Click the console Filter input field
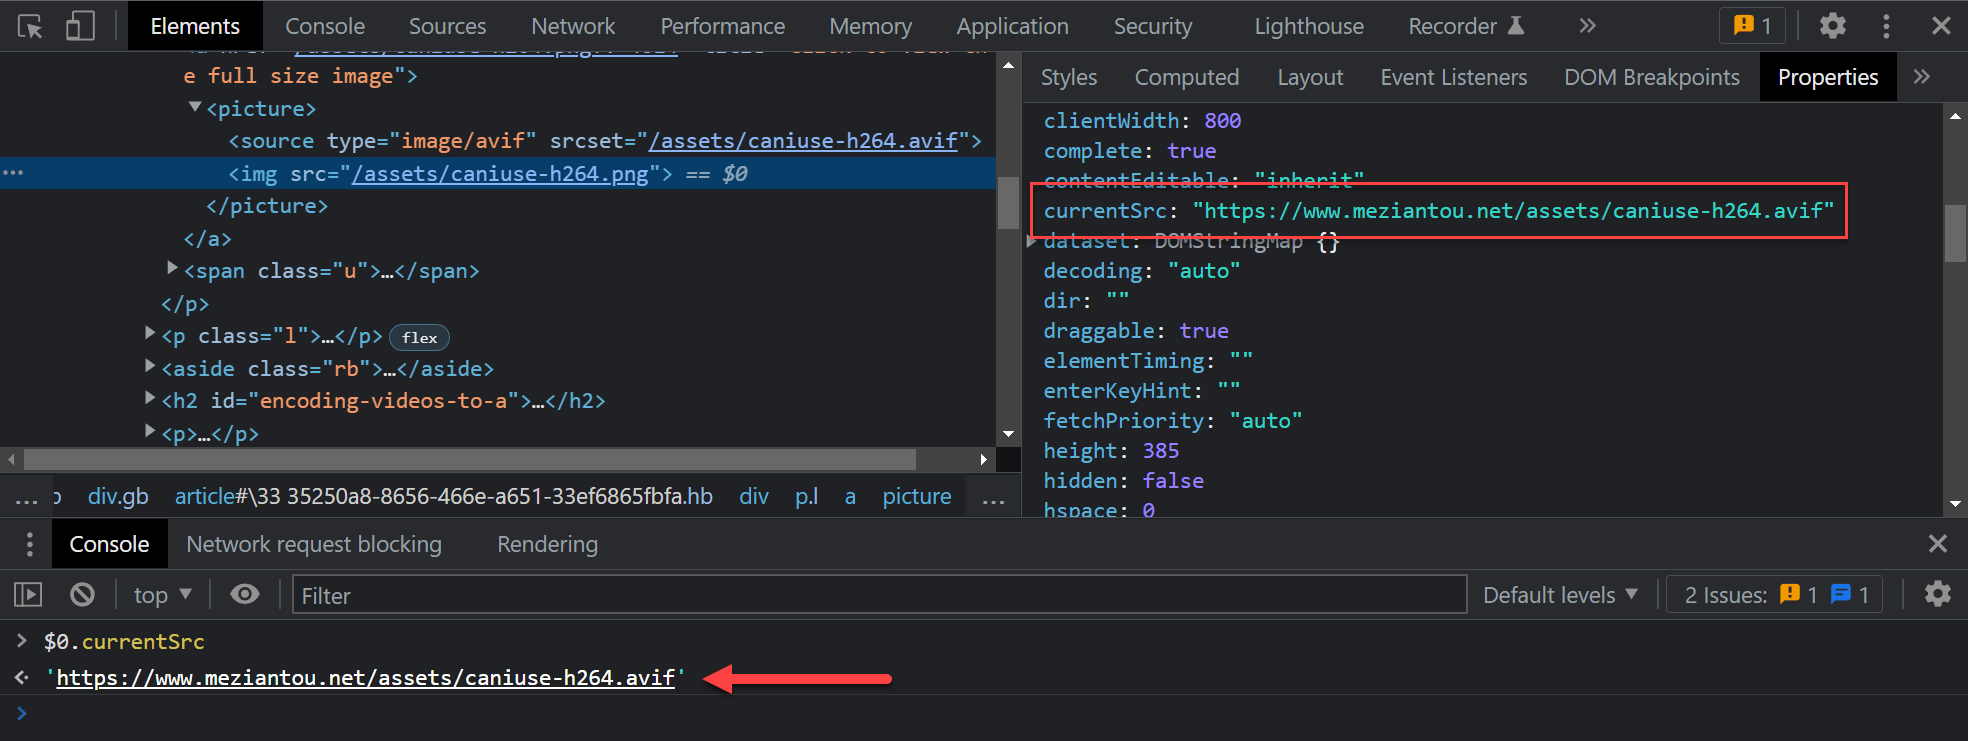Viewport: 1968px width, 741px height. (880, 595)
